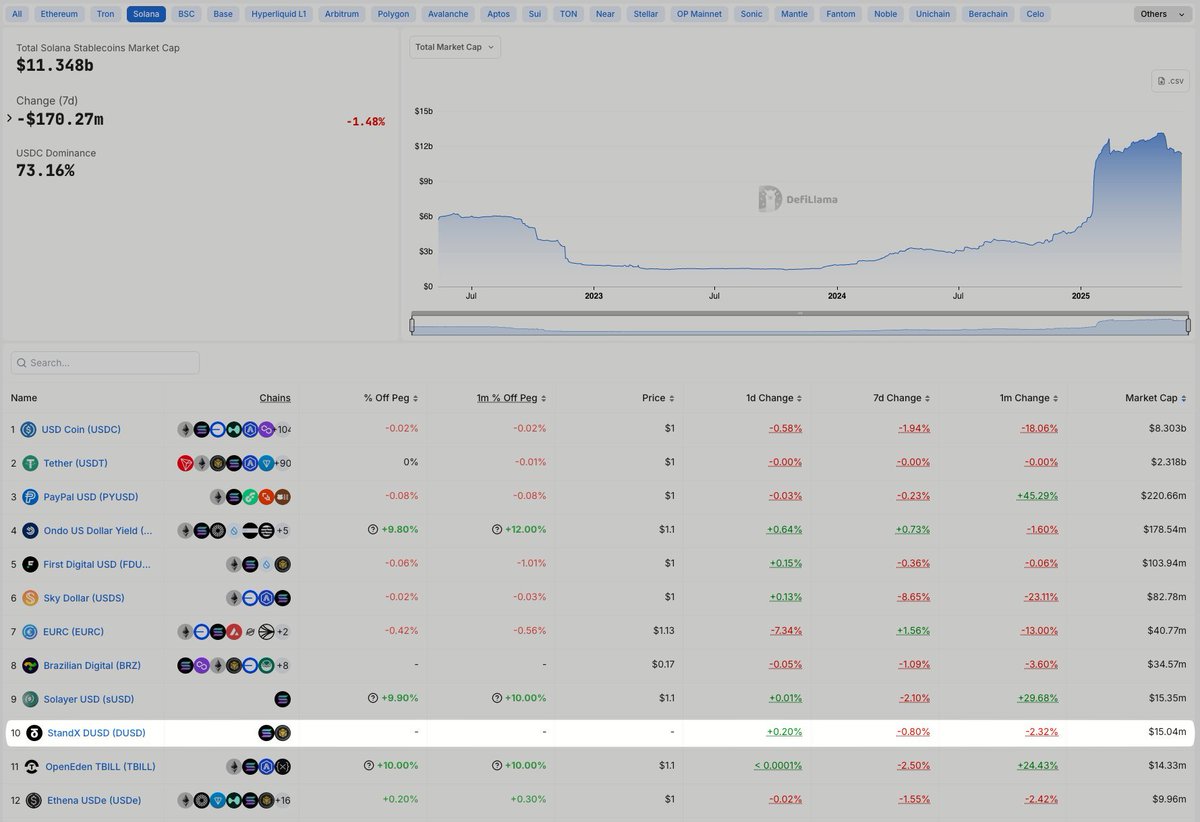Click the +24.43% 1m change value

point(1036,766)
